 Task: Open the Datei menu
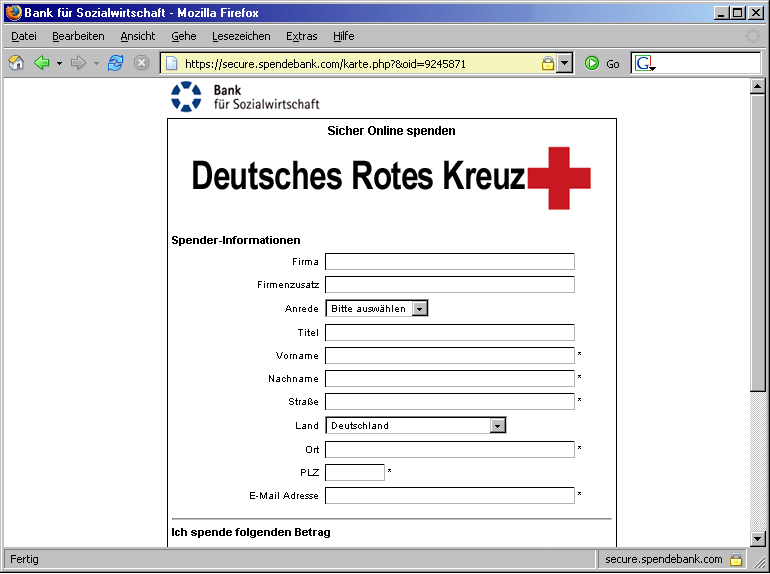pyautogui.click(x=24, y=36)
